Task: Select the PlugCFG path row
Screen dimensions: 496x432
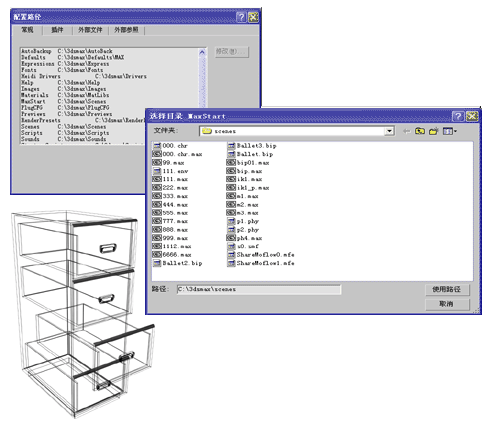Action: pos(83,108)
